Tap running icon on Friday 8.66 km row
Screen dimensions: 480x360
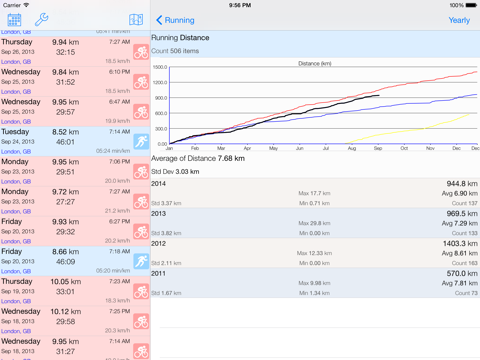pyautogui.click(x=141, y=261)
